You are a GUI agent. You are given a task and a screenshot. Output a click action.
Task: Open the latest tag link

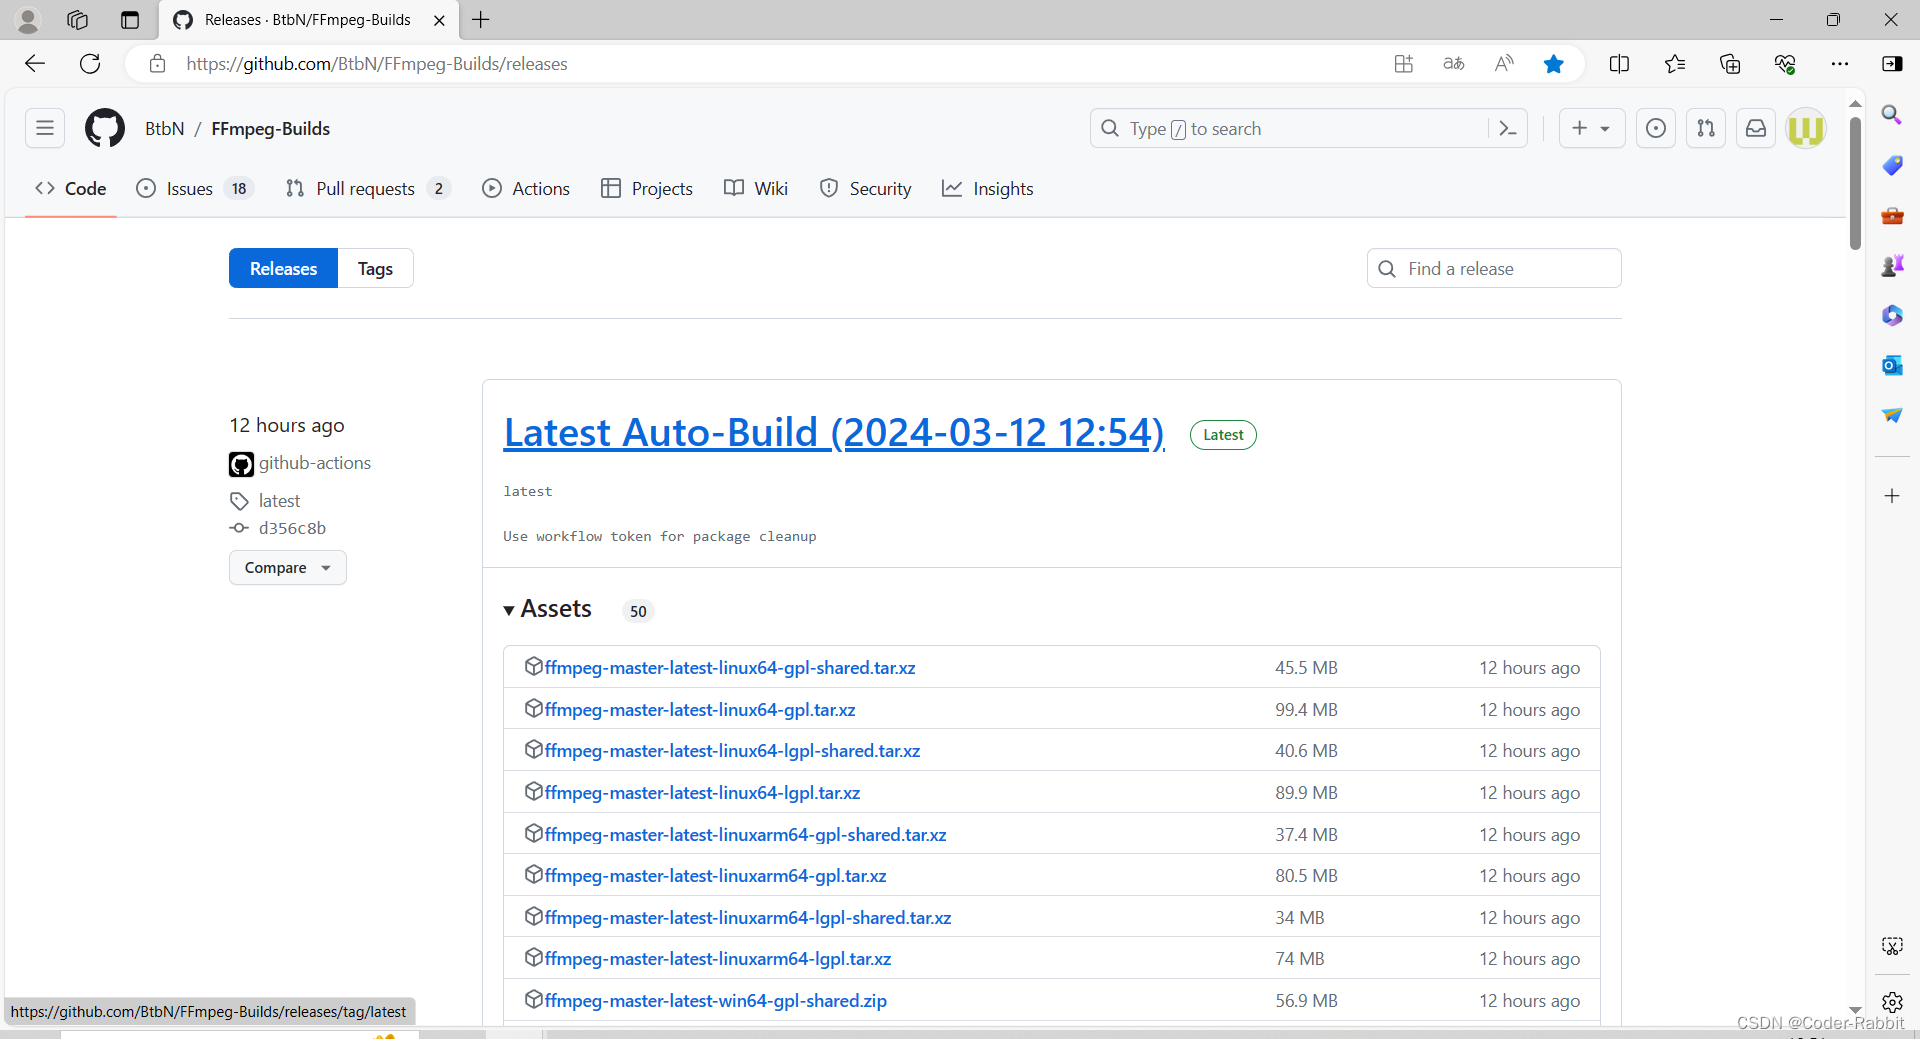click(x=279, y=501)
